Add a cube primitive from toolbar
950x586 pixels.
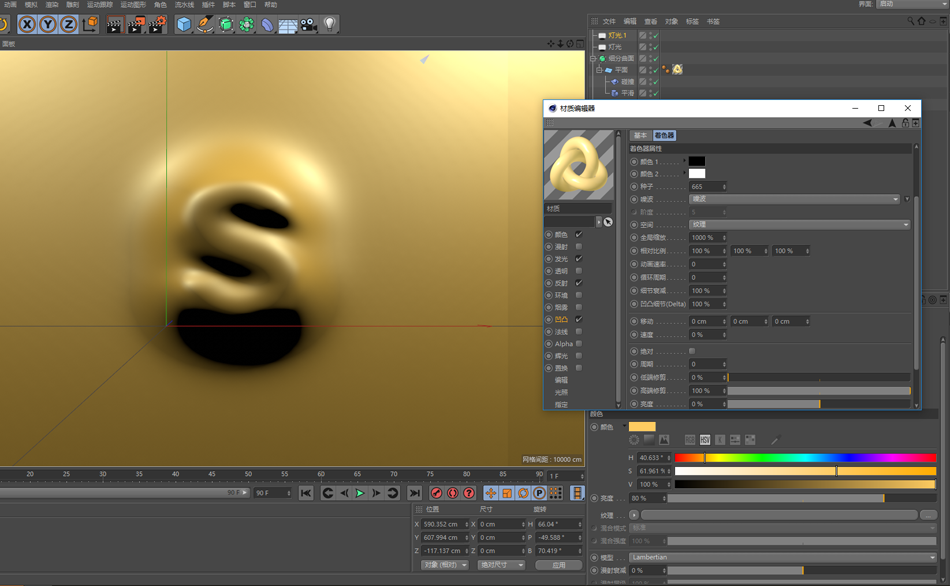point(184,24)
